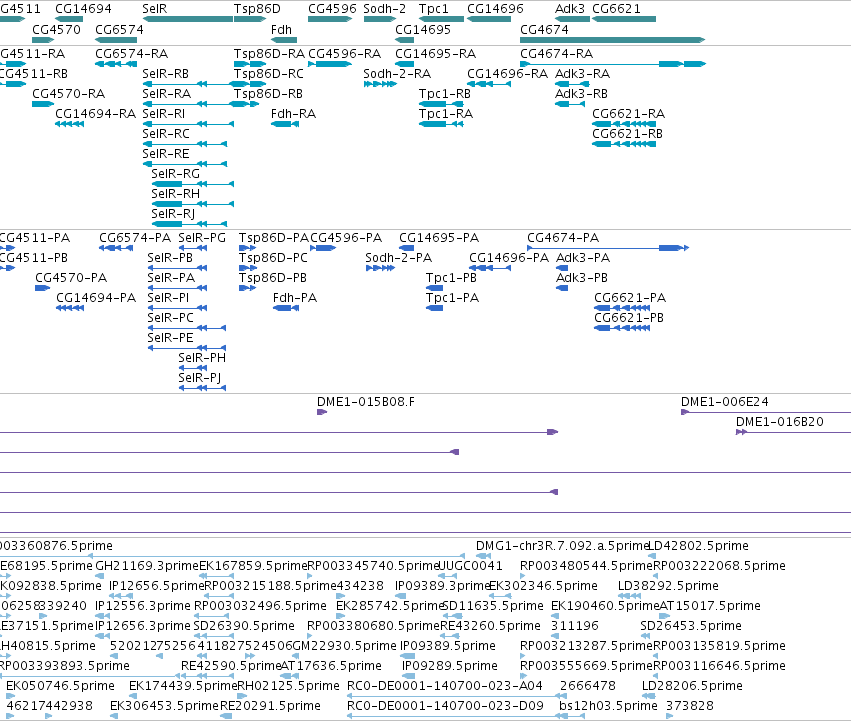Click the SelR-PH protein feature

click(193, 368)
